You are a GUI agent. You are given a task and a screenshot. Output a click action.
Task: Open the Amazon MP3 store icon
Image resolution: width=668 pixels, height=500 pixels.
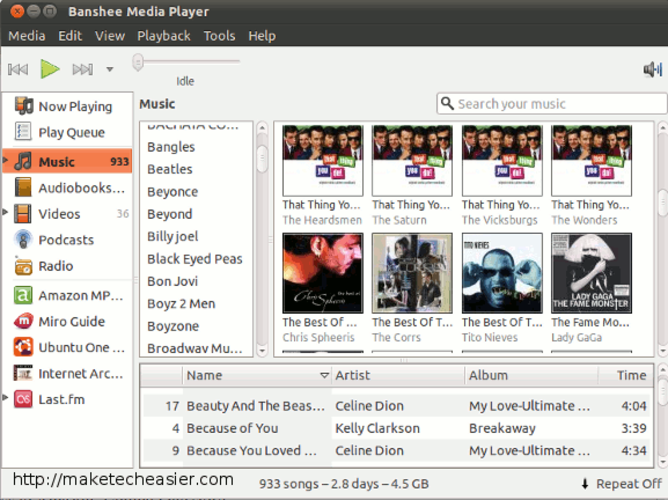(x=23, y=295)
